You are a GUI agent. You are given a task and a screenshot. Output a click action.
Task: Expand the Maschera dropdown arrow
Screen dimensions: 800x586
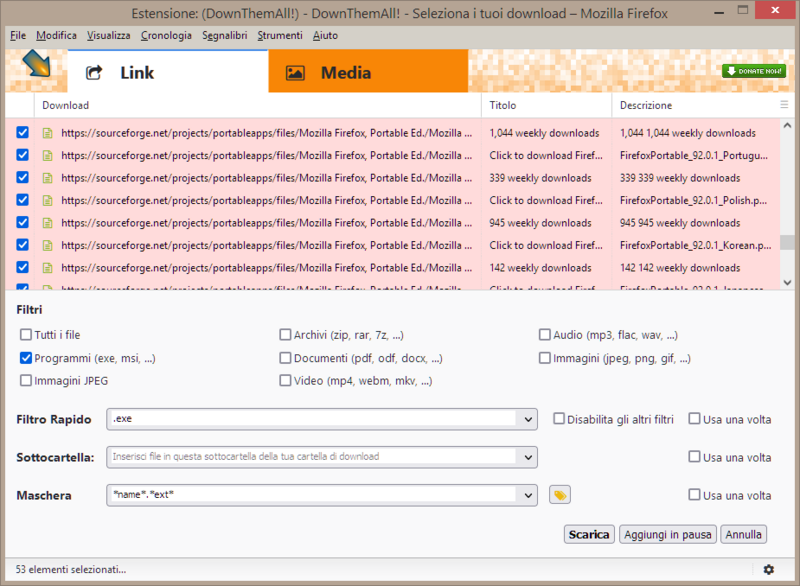(528, 495)
